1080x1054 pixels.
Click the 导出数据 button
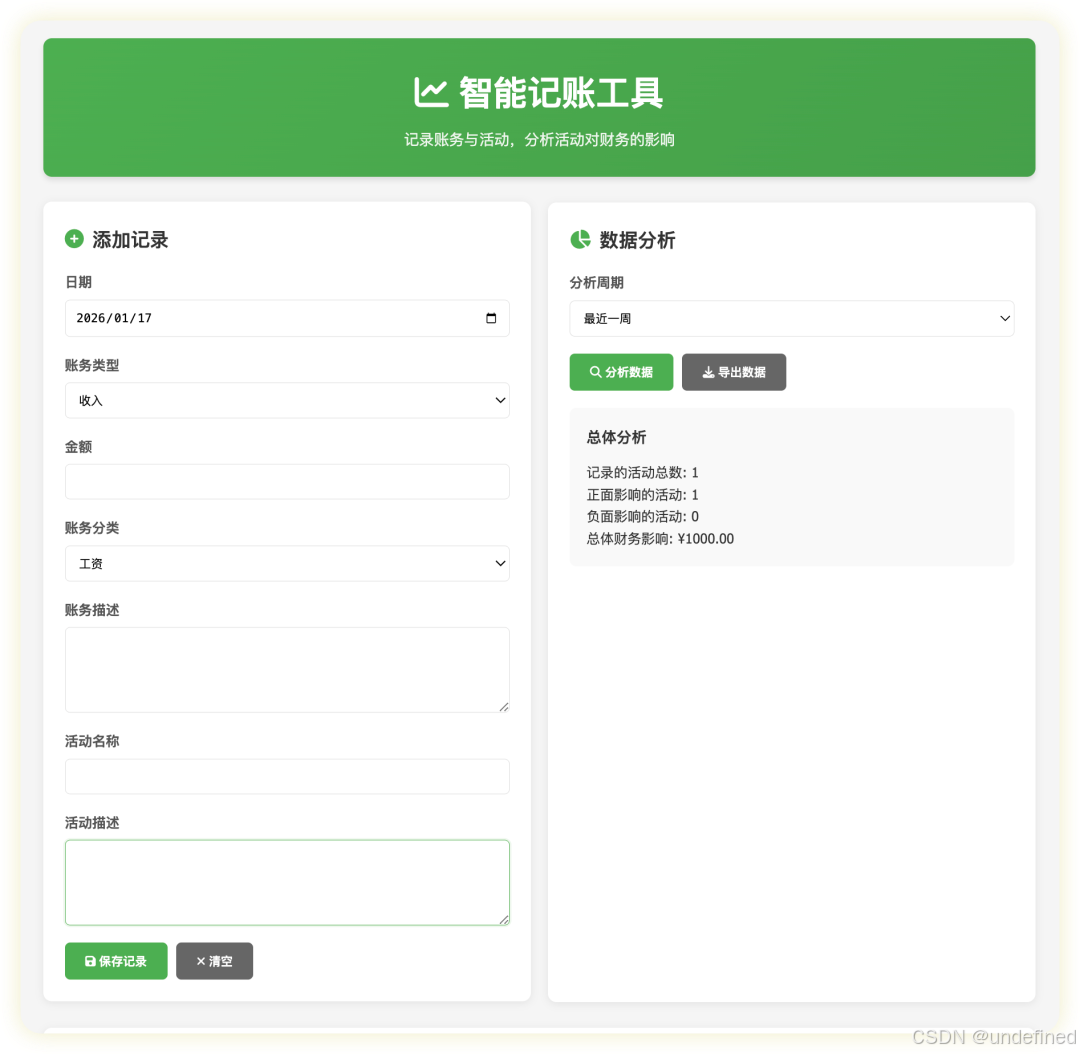pyautogui.click(x=734, y=372)
